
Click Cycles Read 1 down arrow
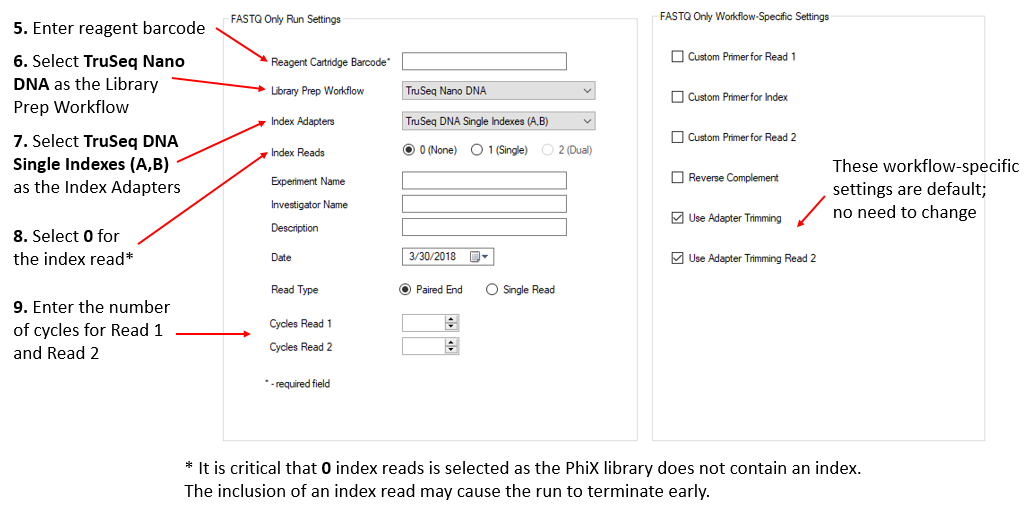pyautogui.click(x=452, y=326)
